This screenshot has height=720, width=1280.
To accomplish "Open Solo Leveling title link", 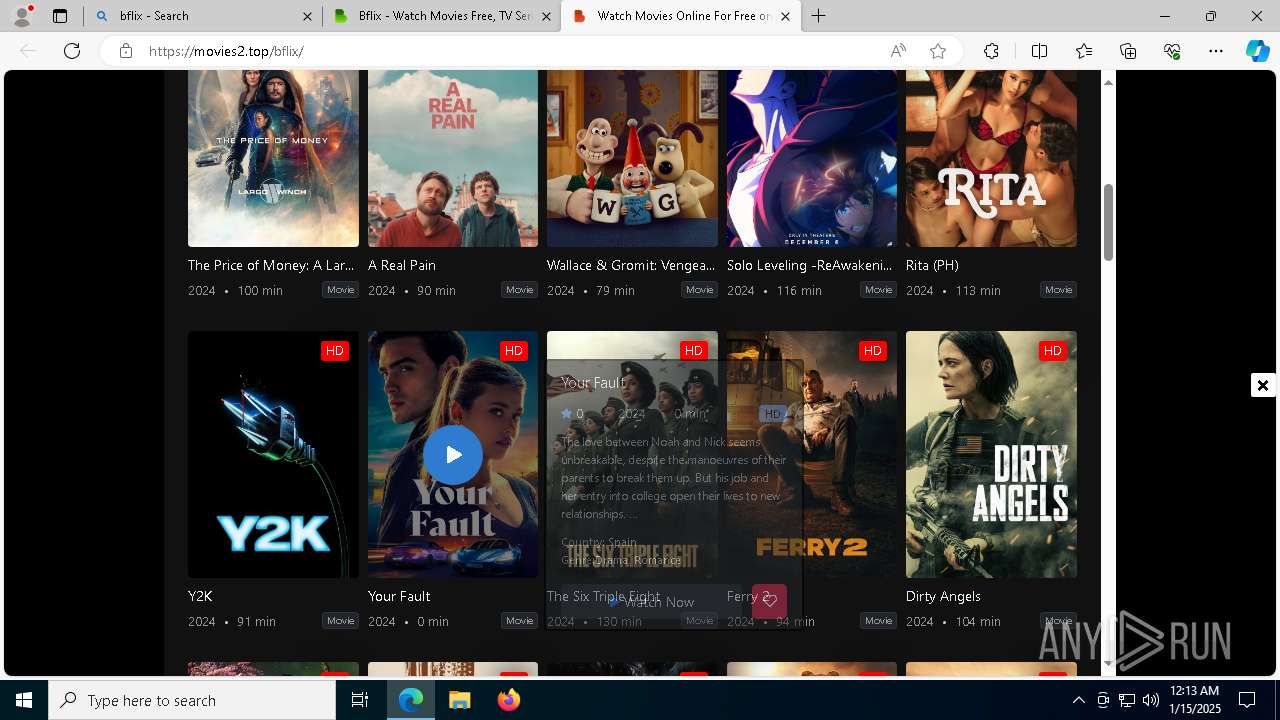I will point(810,265).
